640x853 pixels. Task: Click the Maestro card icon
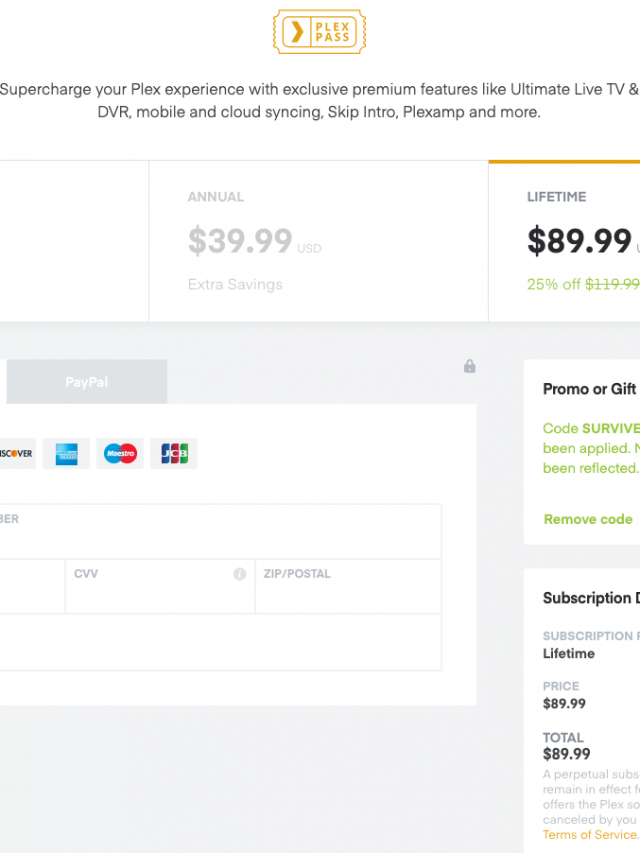(120, 453)
